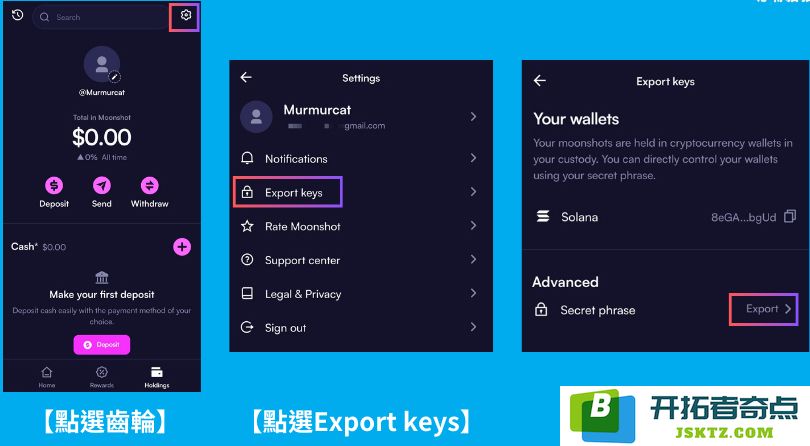Go back from the Export keys screen
Image resolution: width=810 pixels, height=446 pixels.
click(x=540, y=81)
